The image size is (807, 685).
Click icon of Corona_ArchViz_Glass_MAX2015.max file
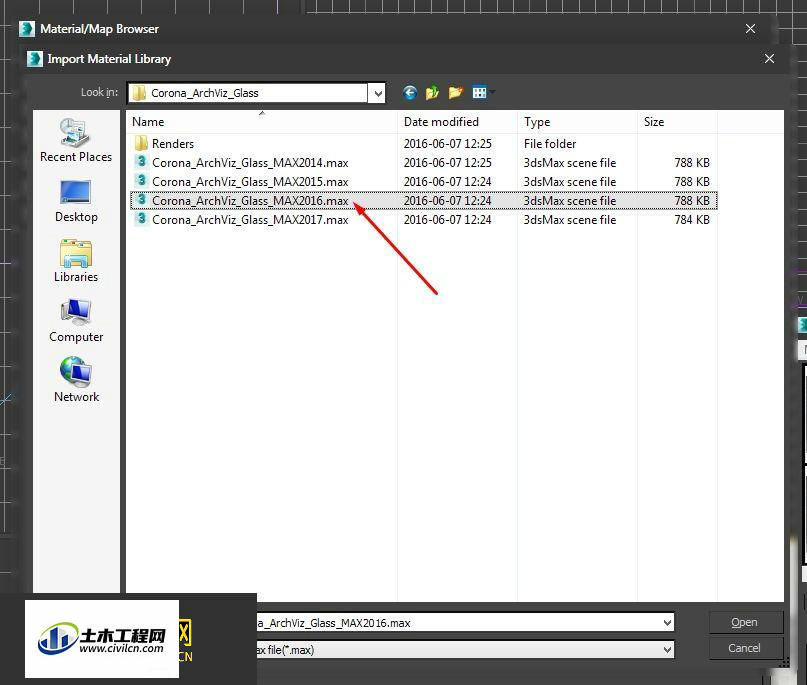point(141,181)
